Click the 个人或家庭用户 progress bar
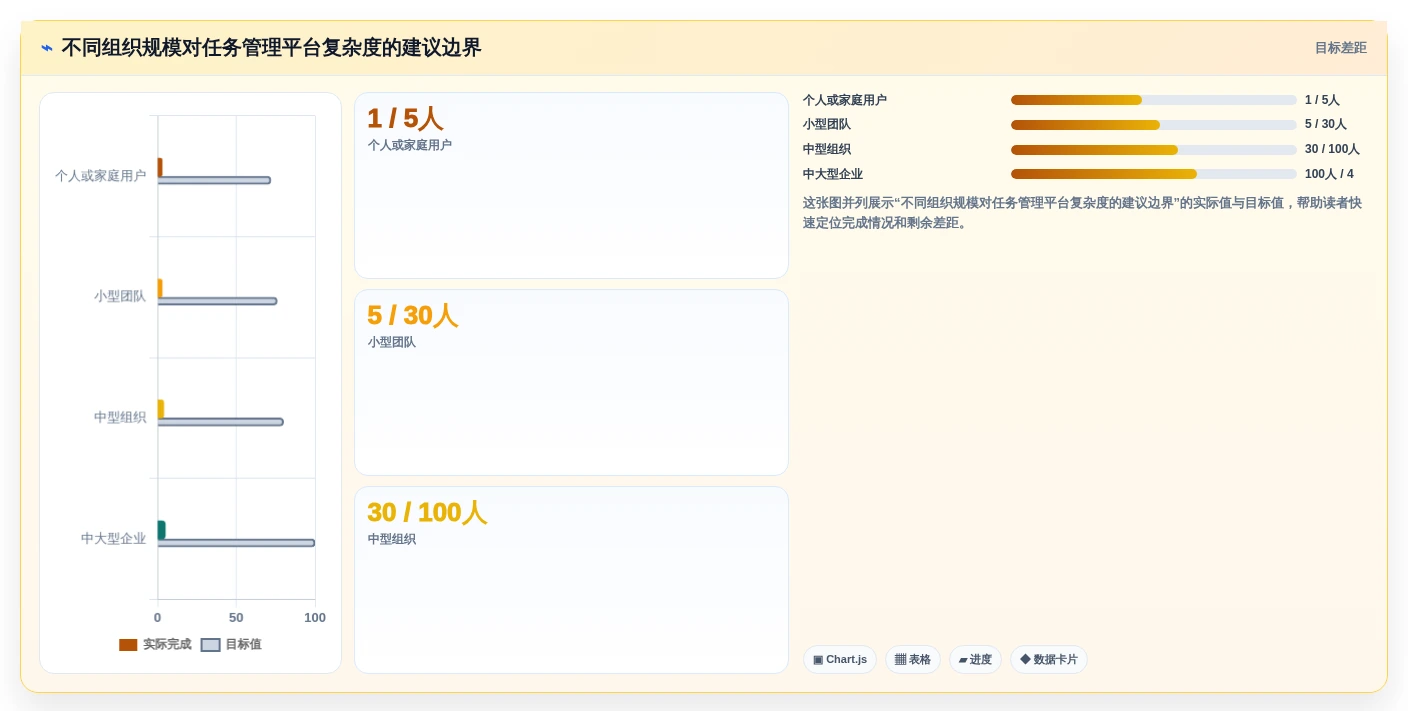 [1153, 100]
